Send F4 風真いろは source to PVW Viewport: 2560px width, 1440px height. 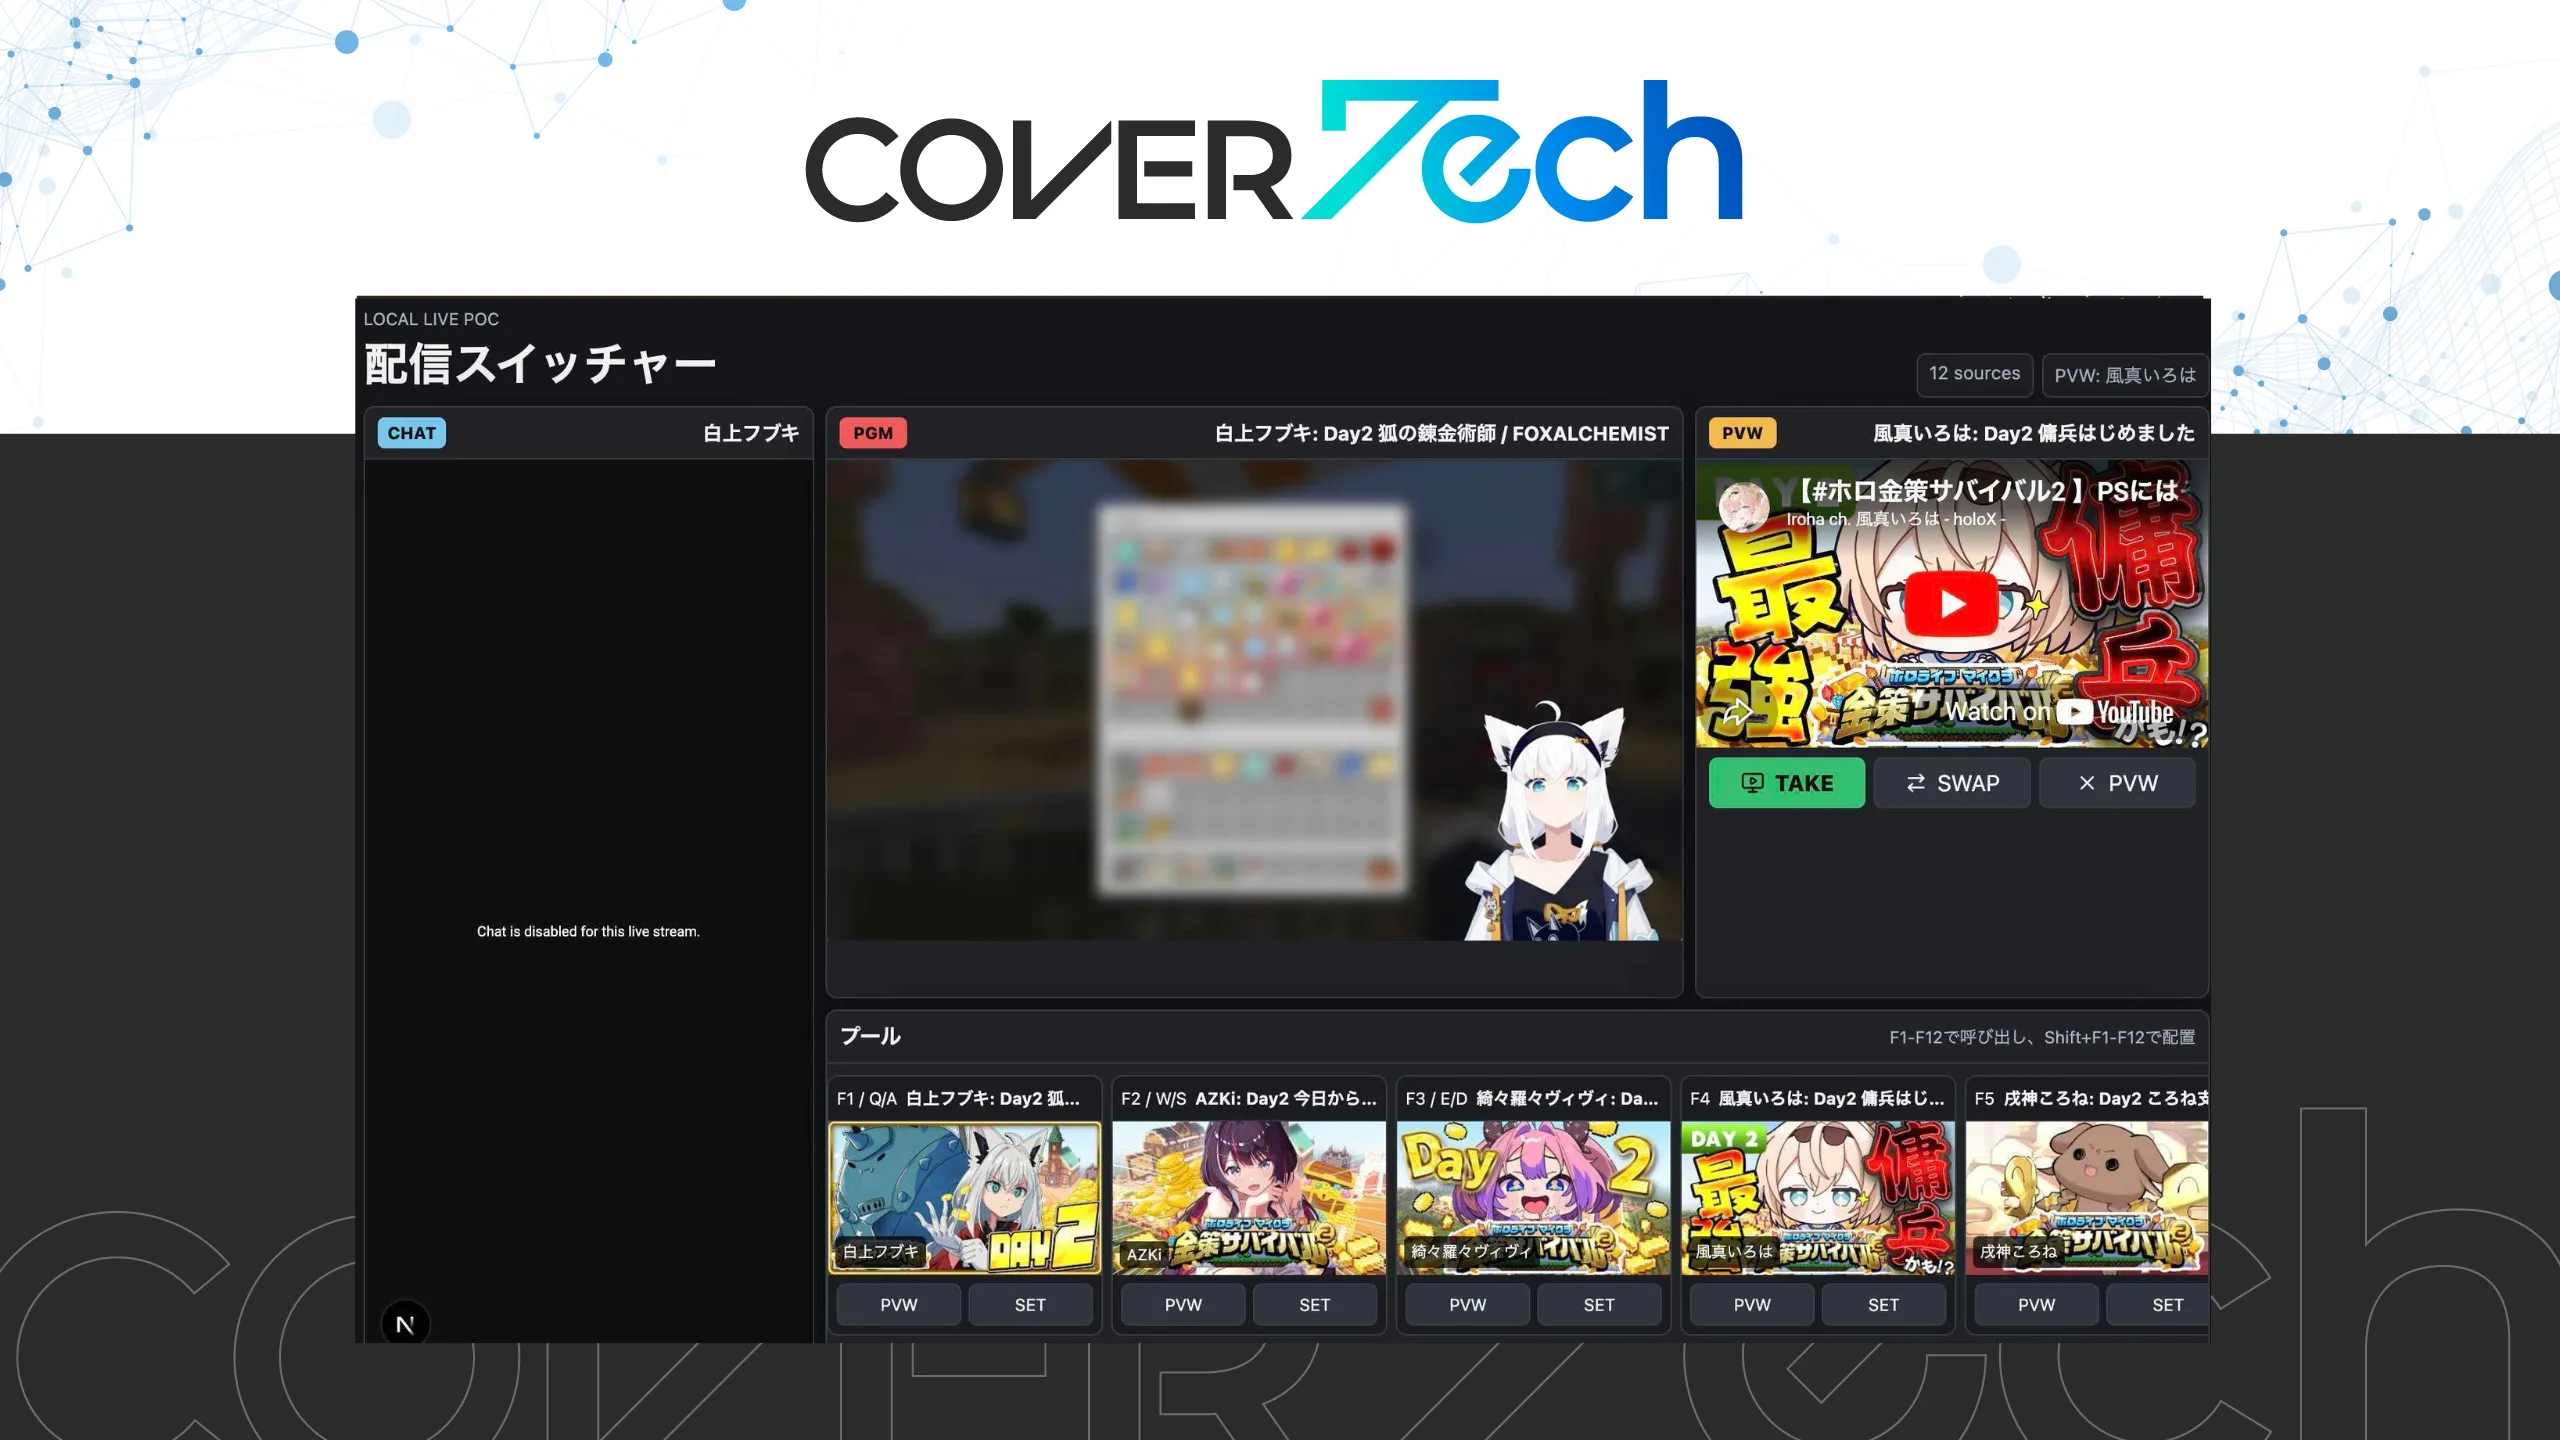point(1752,1305)
